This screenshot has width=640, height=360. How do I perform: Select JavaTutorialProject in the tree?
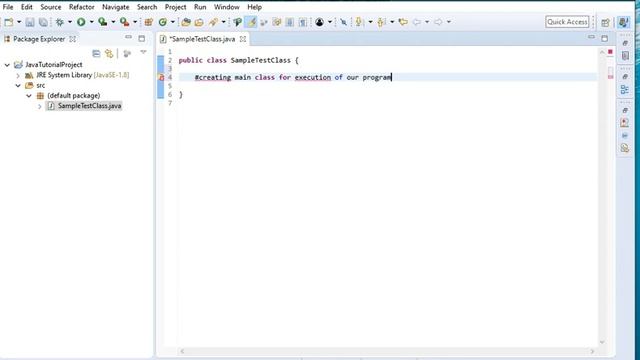53,65
